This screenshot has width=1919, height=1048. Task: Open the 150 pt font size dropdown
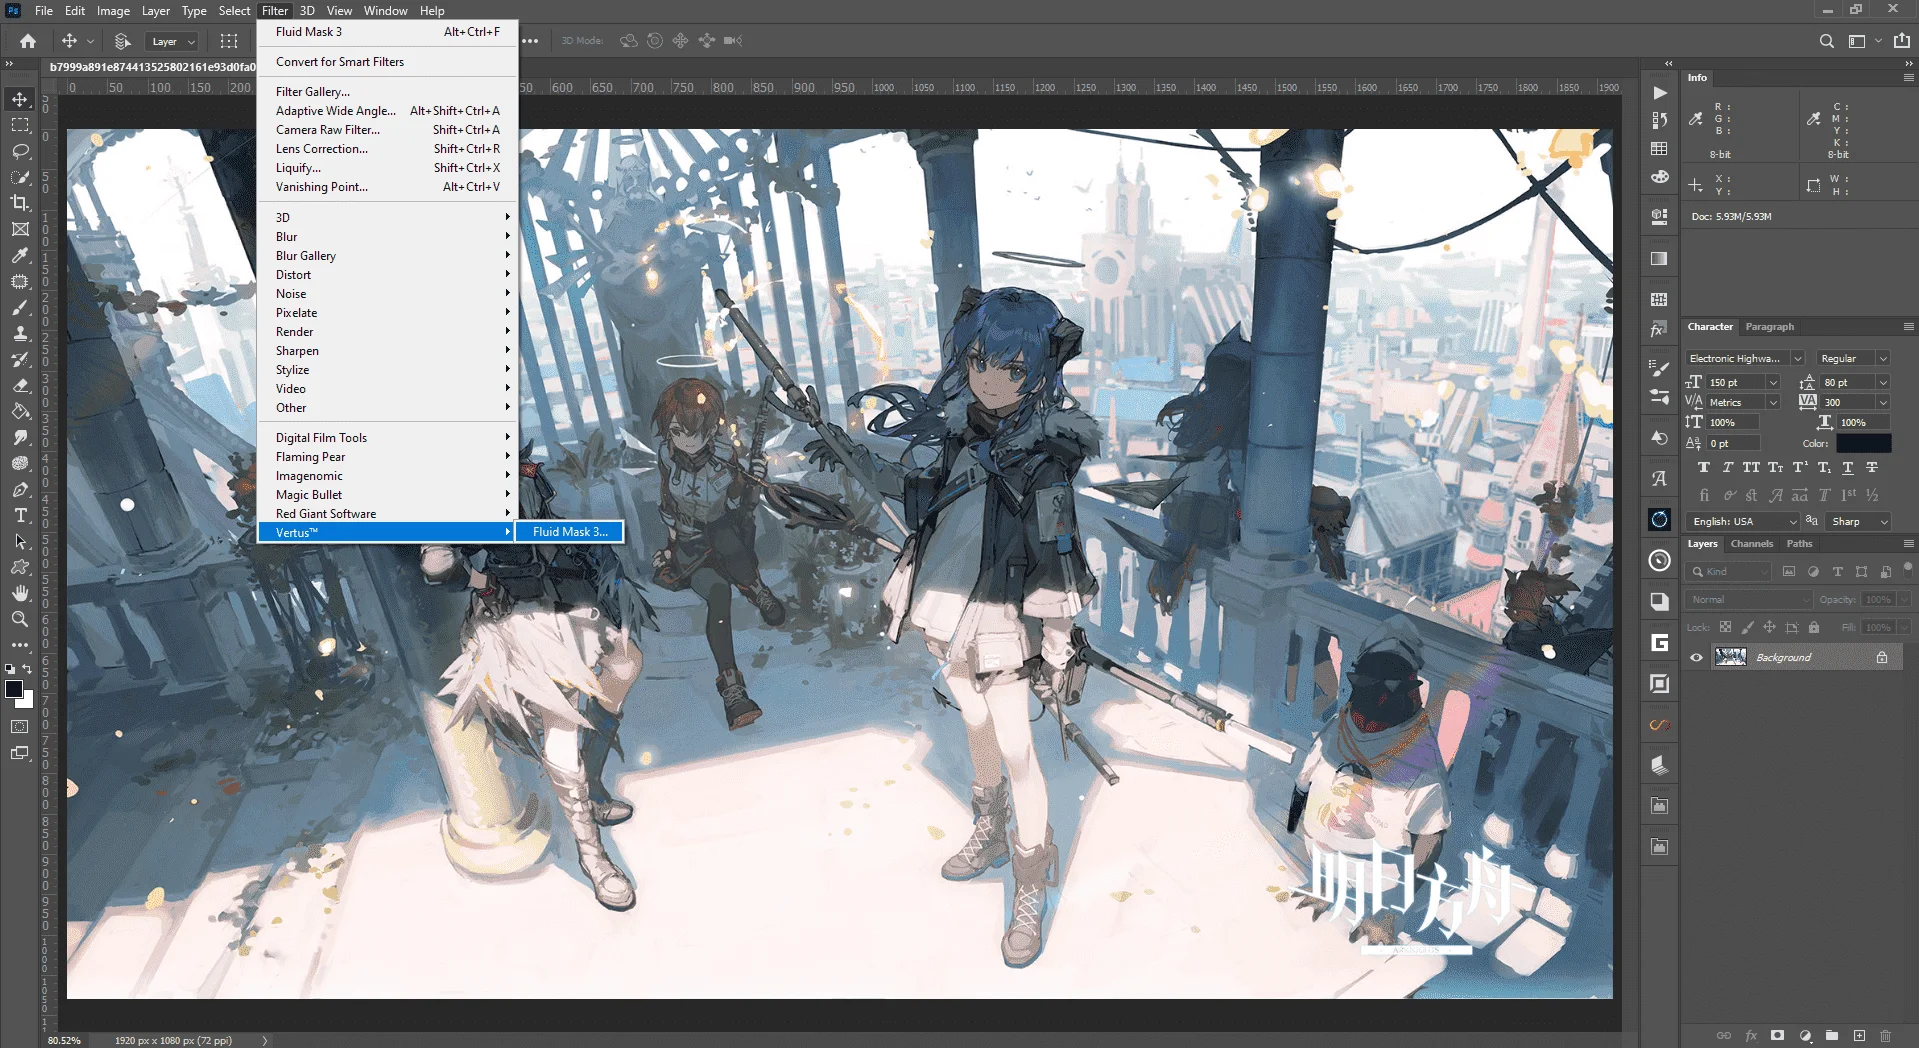click(1773, 383)
